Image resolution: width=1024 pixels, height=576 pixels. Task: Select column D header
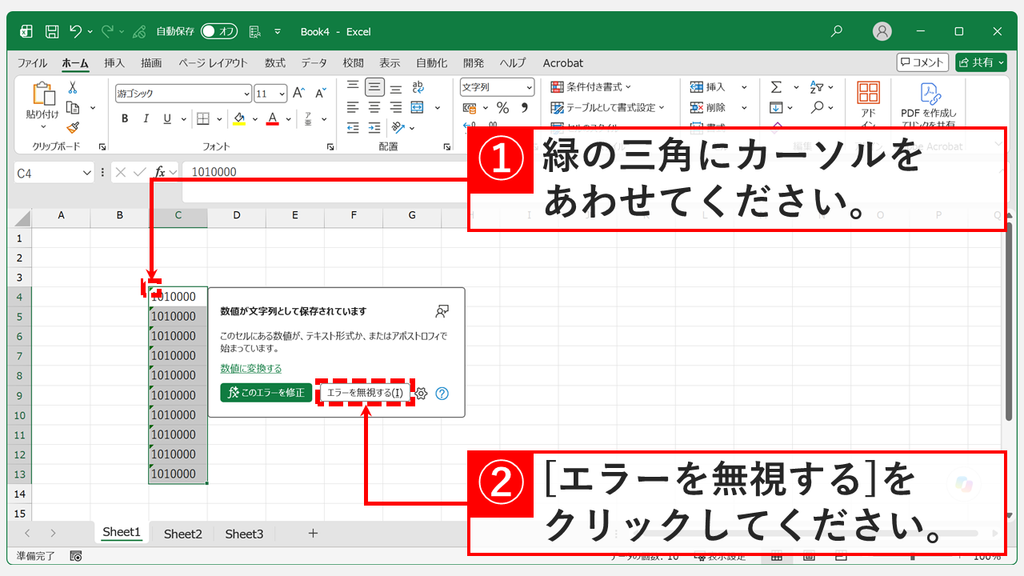tap(236, 216)
